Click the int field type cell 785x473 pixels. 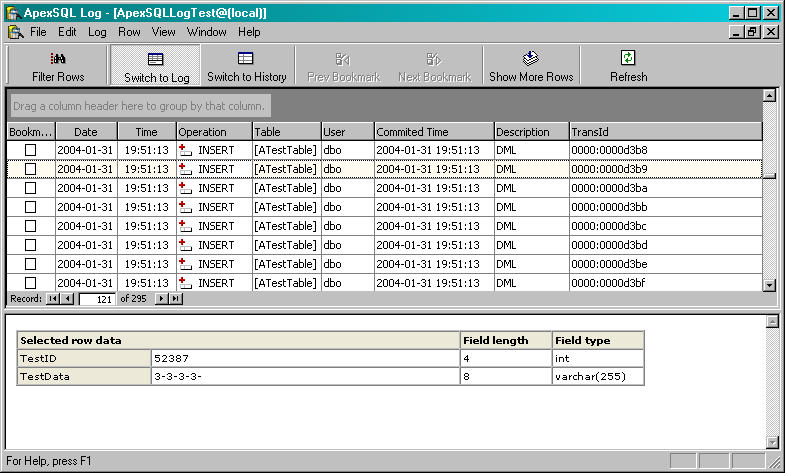click(x=598, y=358)
